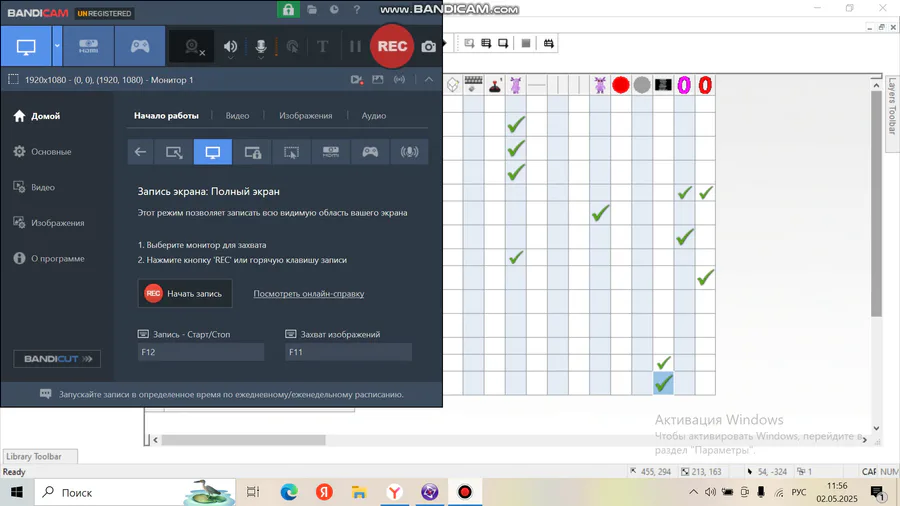900x506 pixels.
Task: Select specific window lock recording mode
Action: point(253,152)
